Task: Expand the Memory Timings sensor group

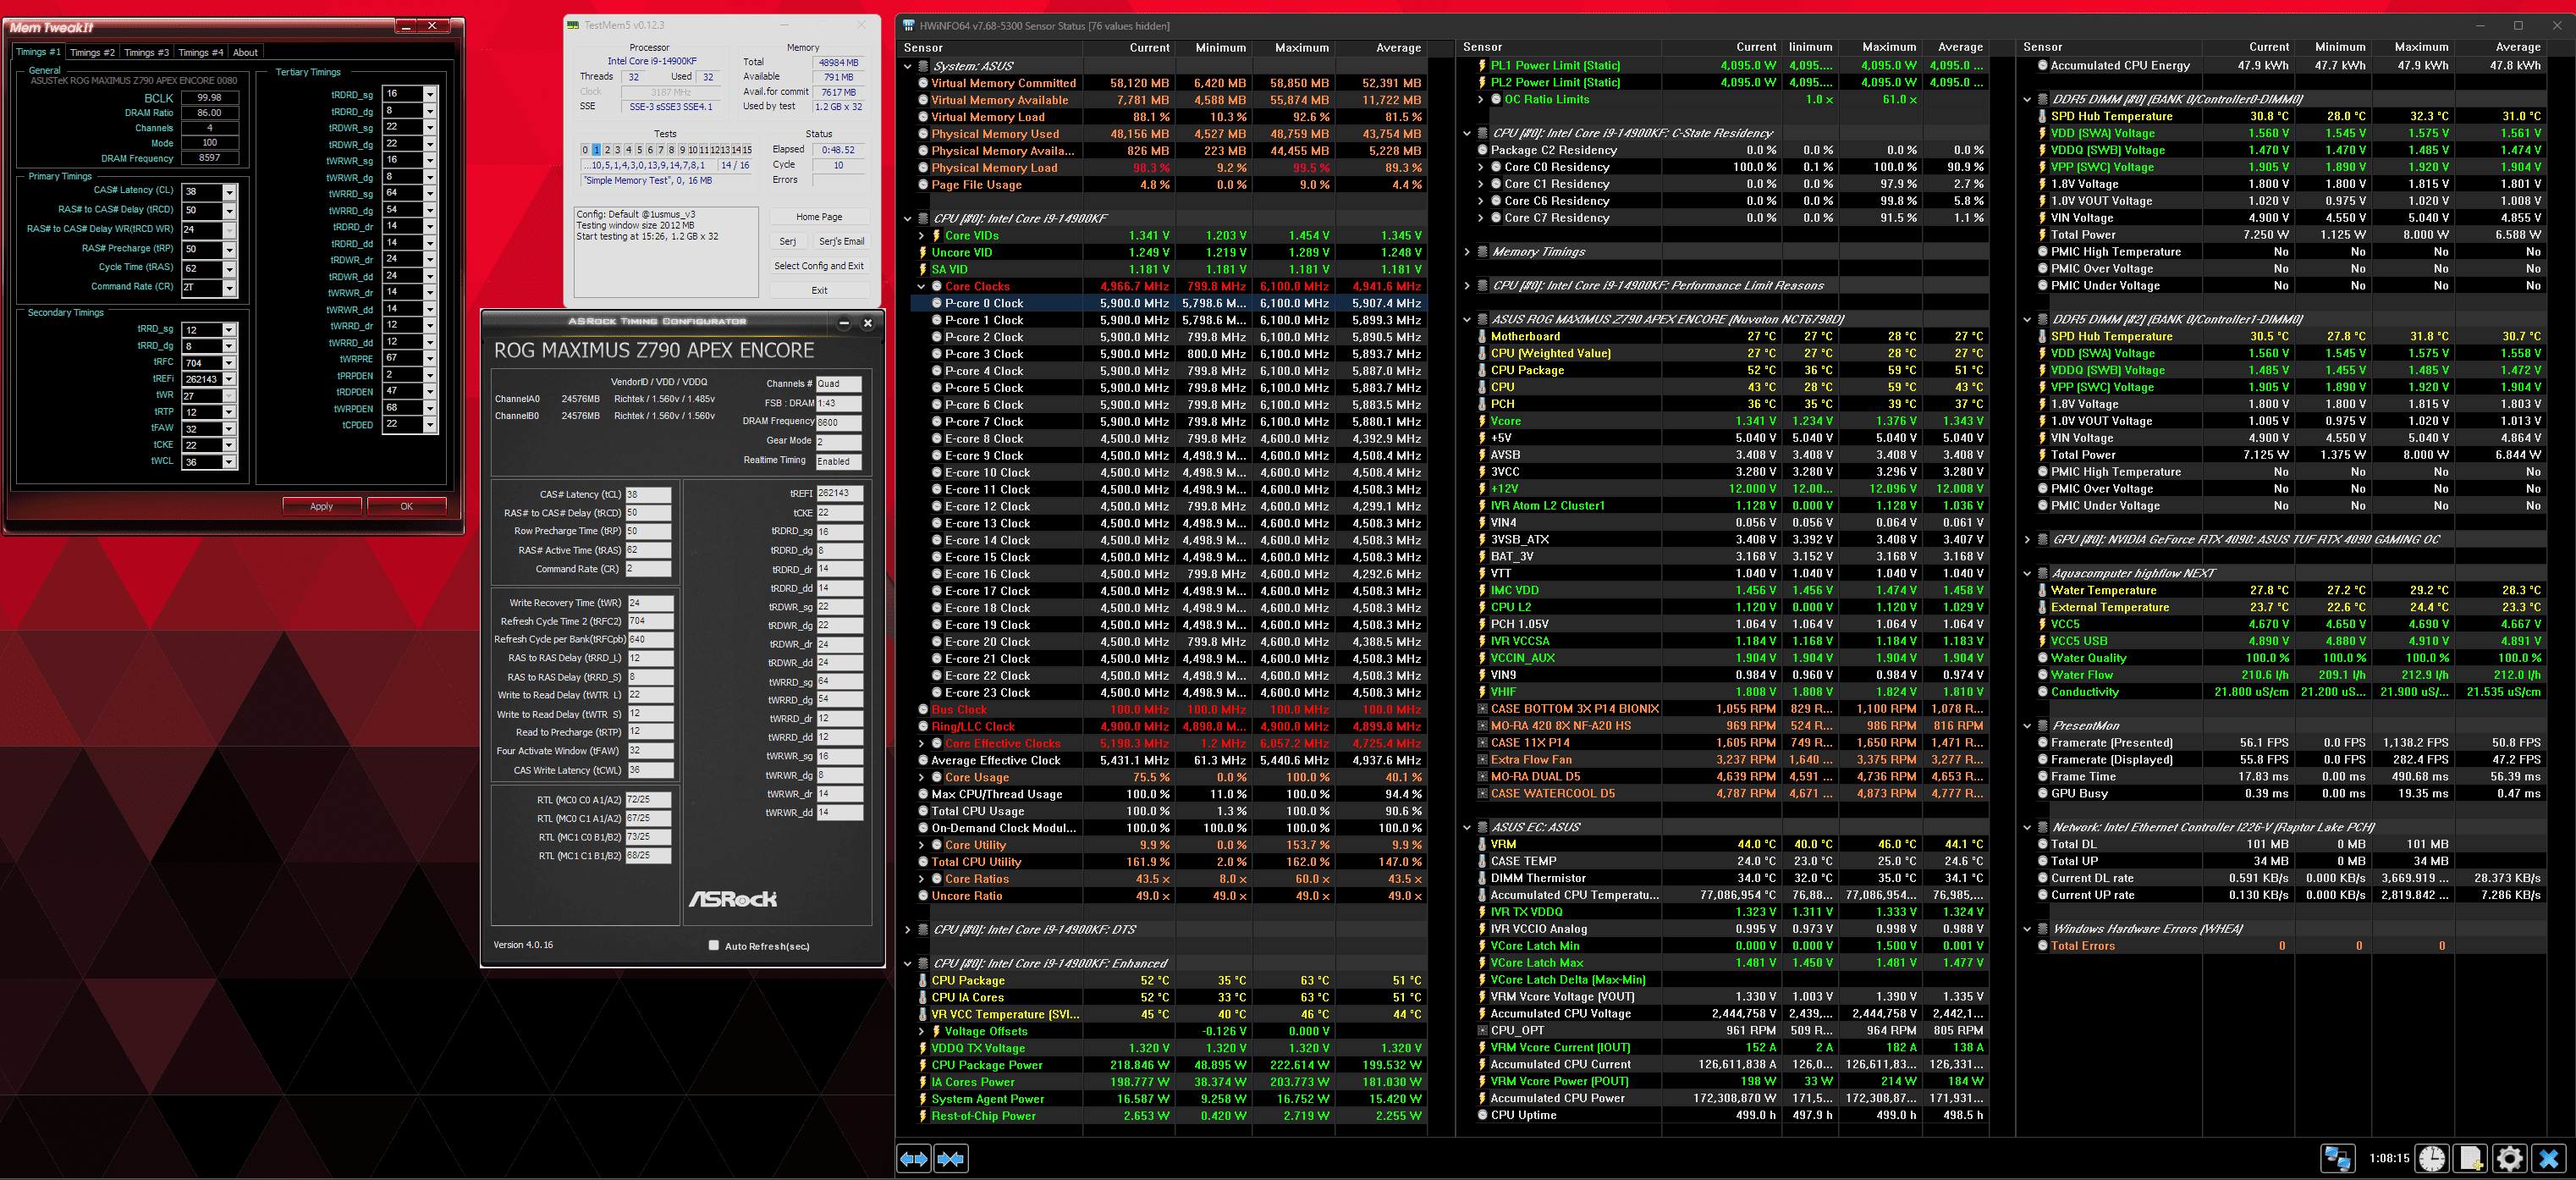Action: [1467, 252]
